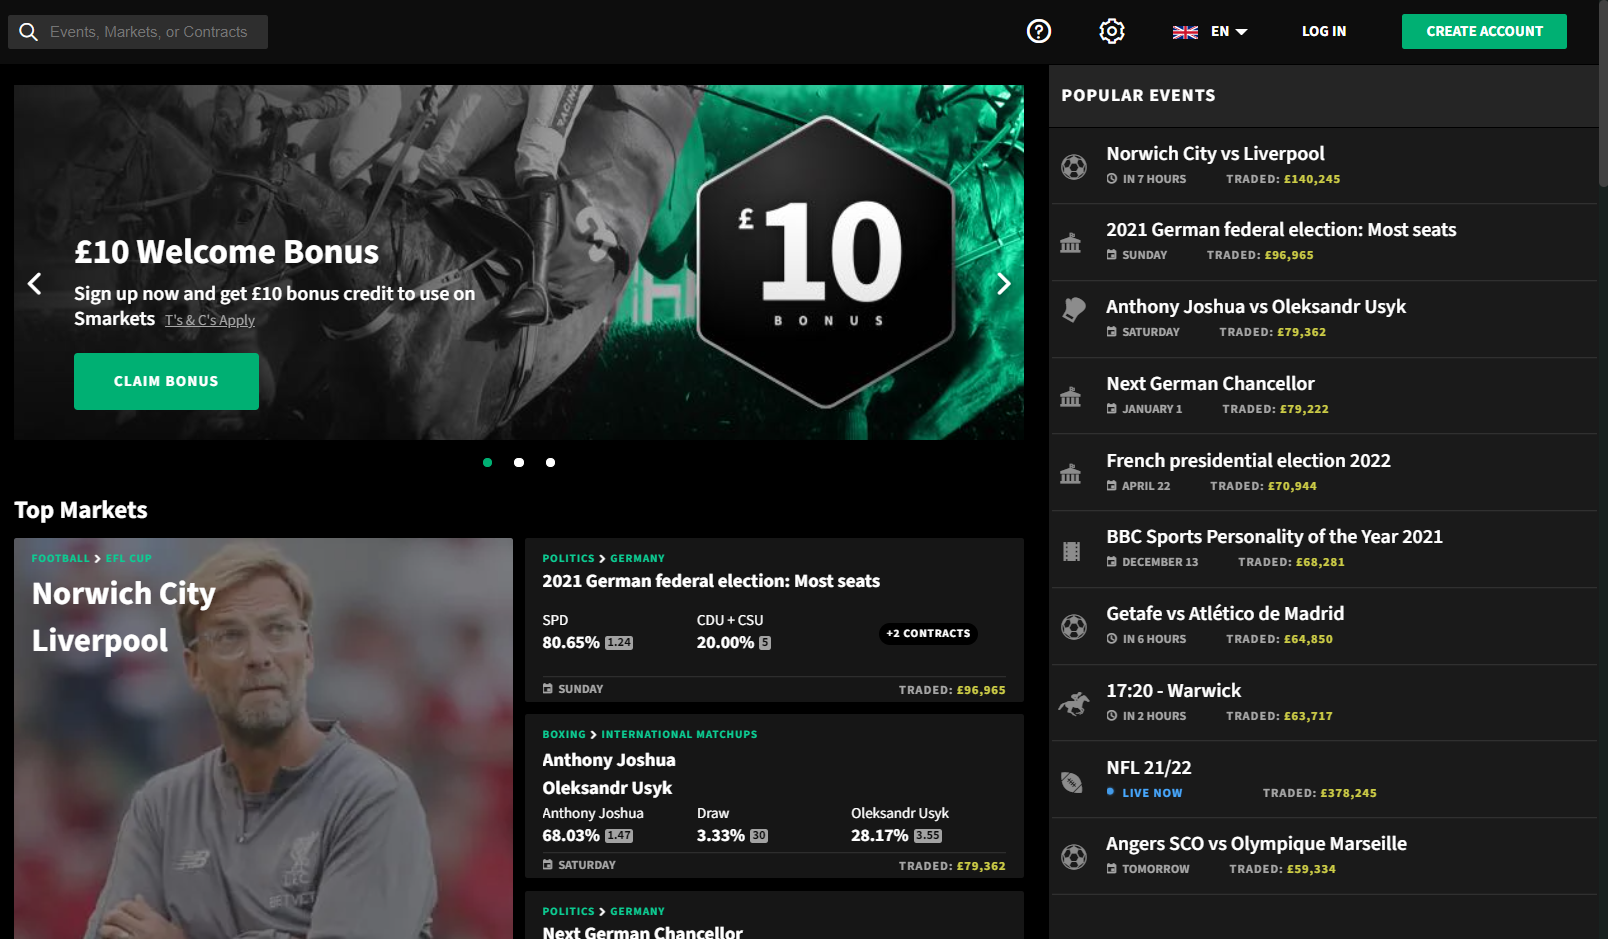Viewport: 1608px width, 939px height.
Task: Click the UK flag language icon
Action: point(1185,32)
